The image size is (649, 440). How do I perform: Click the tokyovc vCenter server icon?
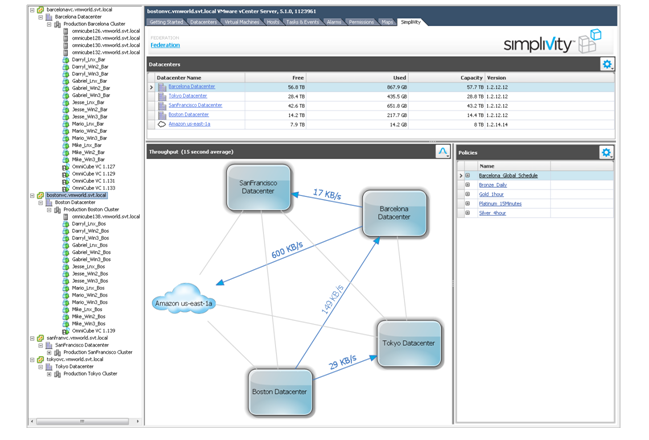coord(40,359)
